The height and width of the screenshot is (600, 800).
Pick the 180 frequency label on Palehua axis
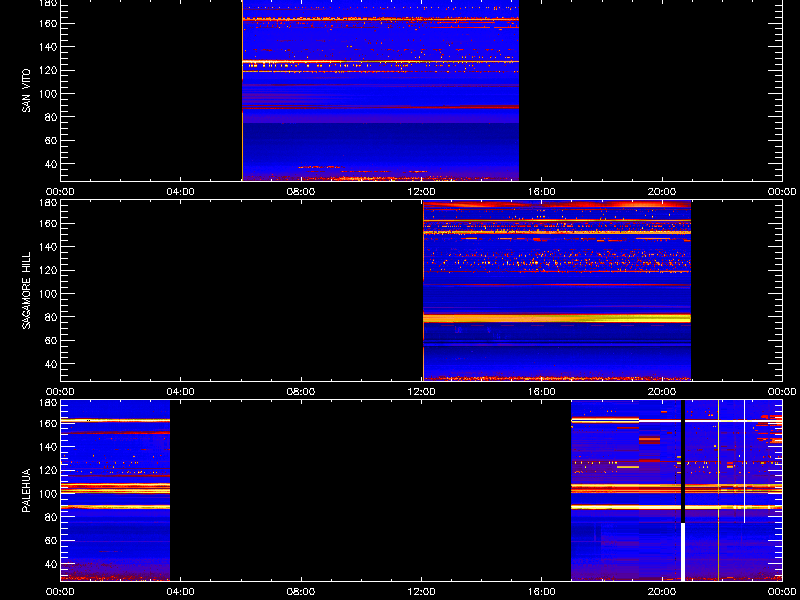[49, 403]
